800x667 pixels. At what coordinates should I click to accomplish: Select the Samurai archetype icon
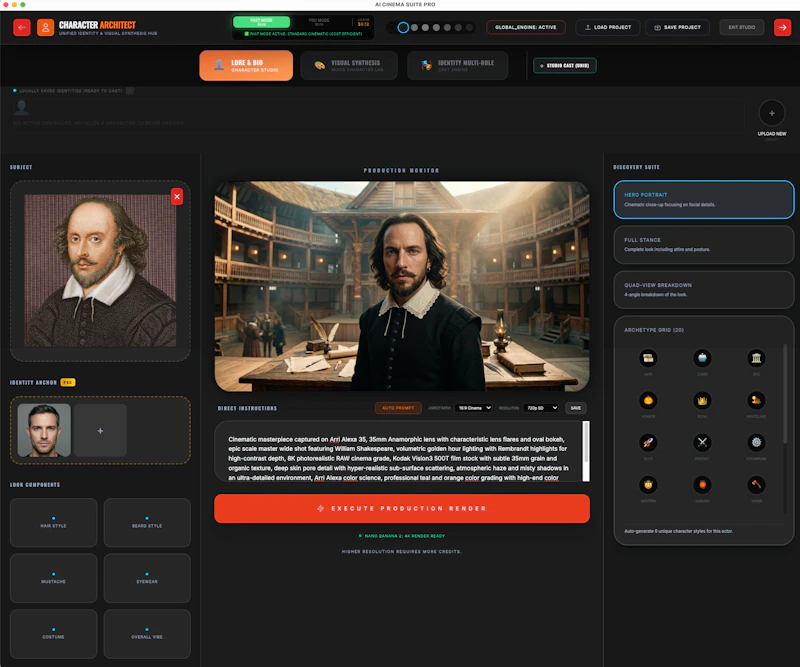tap(702, 484)
